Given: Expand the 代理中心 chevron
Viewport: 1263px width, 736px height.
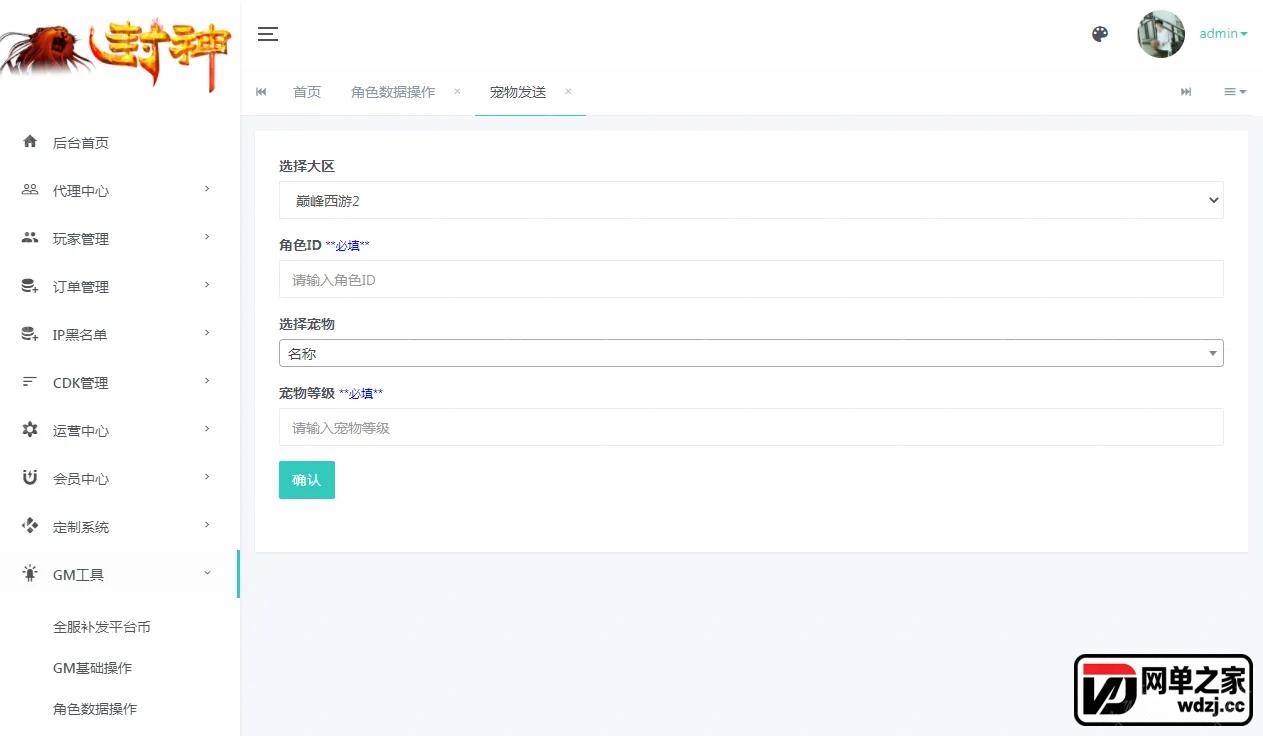Looking at the screenshot, I should pos(207,189).
